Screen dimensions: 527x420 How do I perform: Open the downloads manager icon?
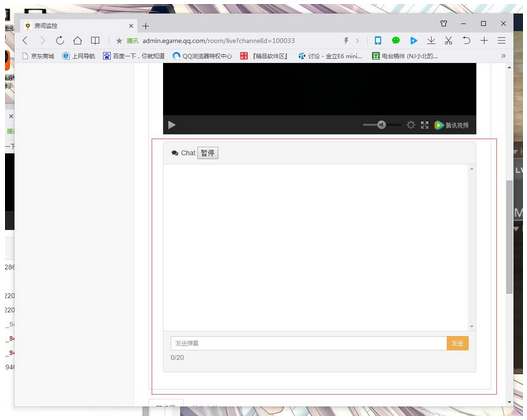[x=431, y=41]
